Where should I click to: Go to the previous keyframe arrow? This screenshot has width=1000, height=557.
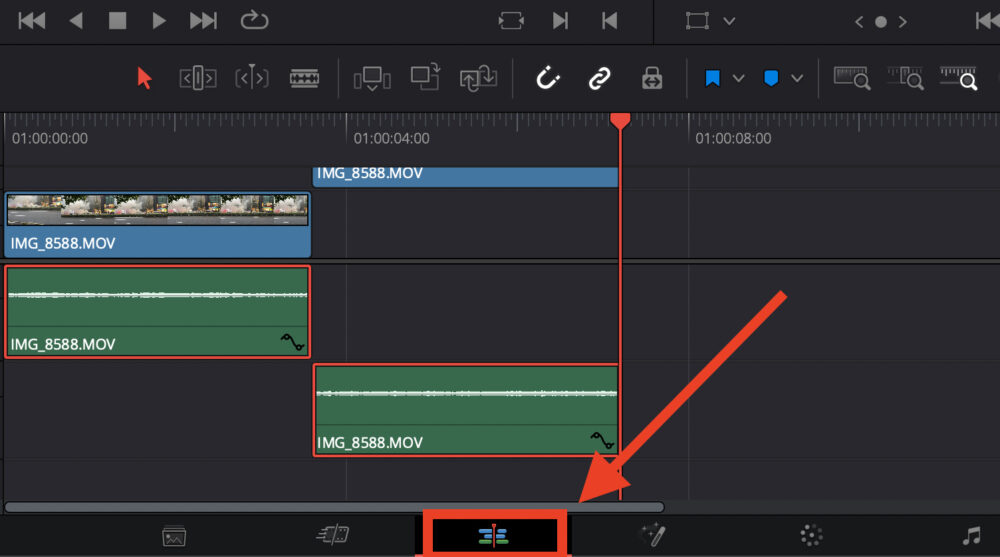click(859, 22)
